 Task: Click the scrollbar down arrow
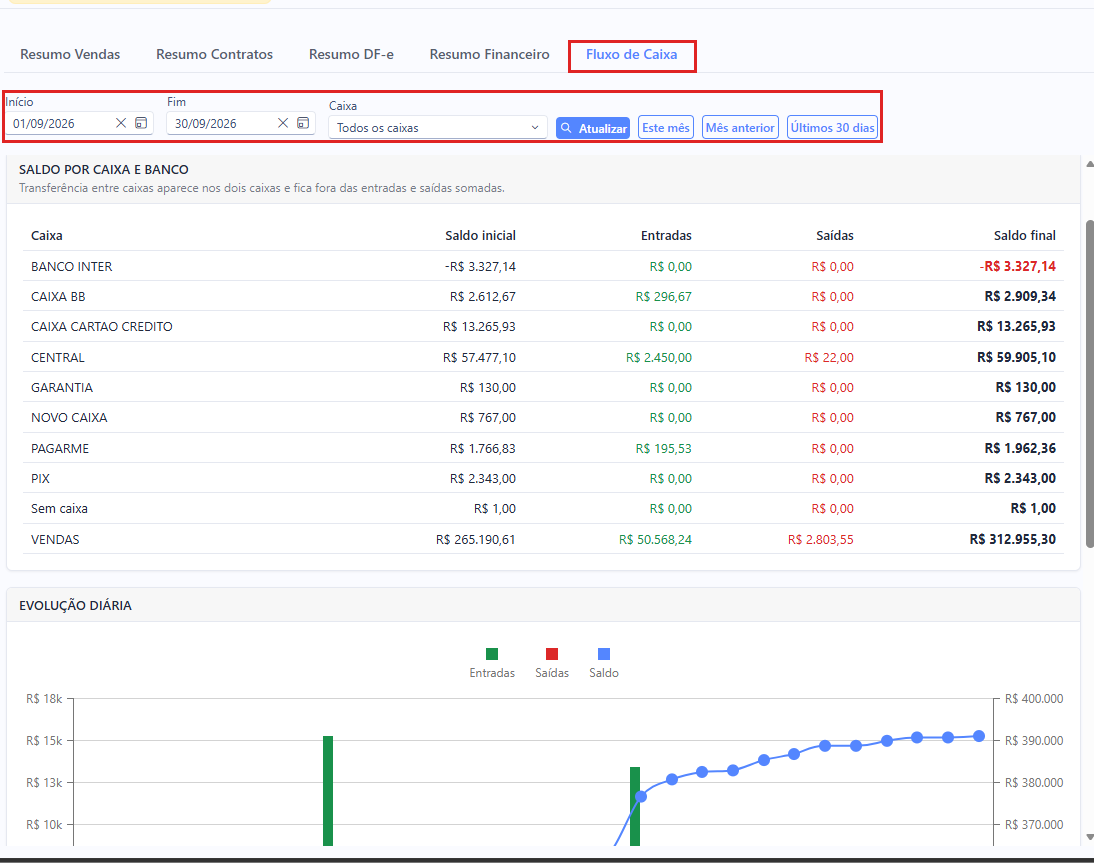[1090, 837]
